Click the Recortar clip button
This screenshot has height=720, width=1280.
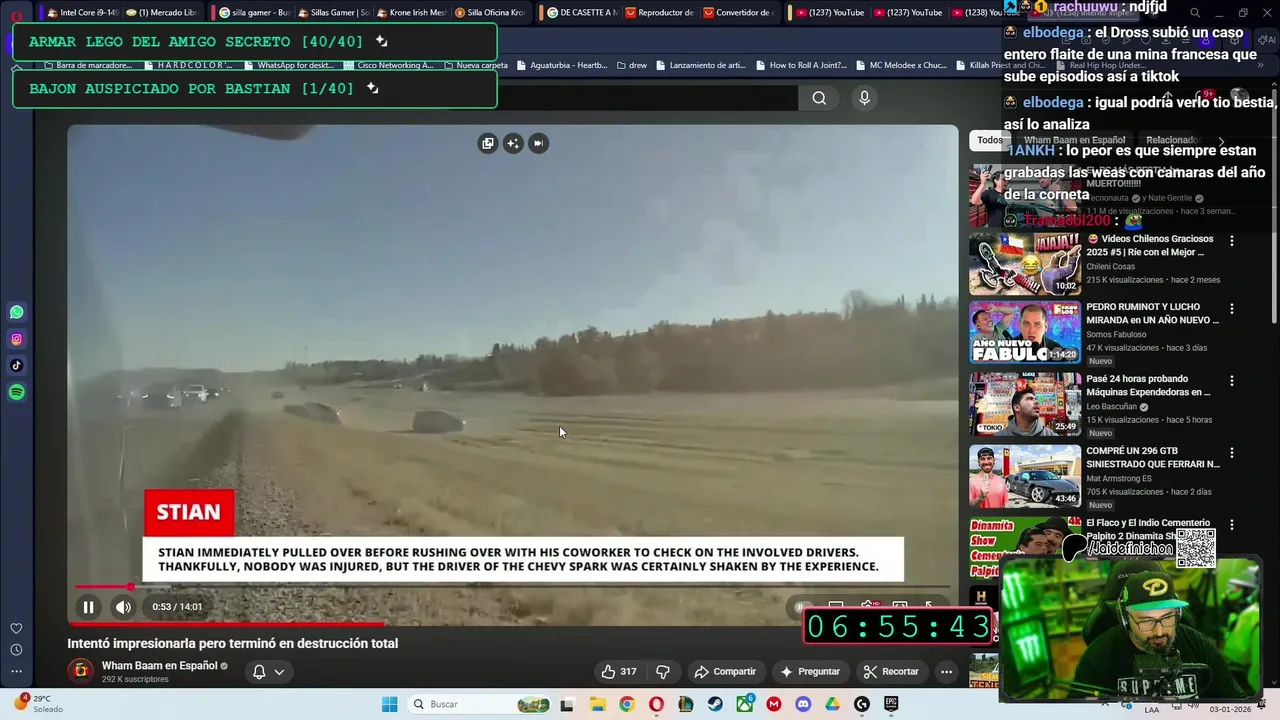pos(891,671)
